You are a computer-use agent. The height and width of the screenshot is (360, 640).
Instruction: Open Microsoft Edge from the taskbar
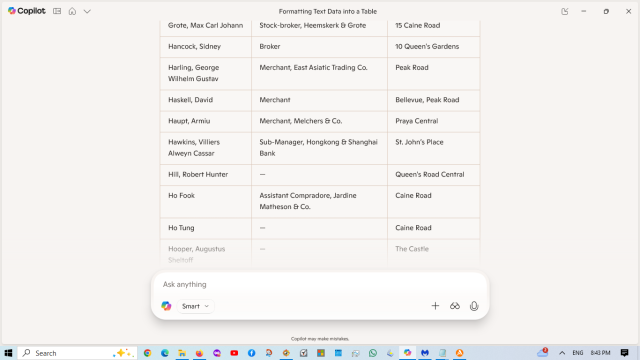tap(165, 353)
